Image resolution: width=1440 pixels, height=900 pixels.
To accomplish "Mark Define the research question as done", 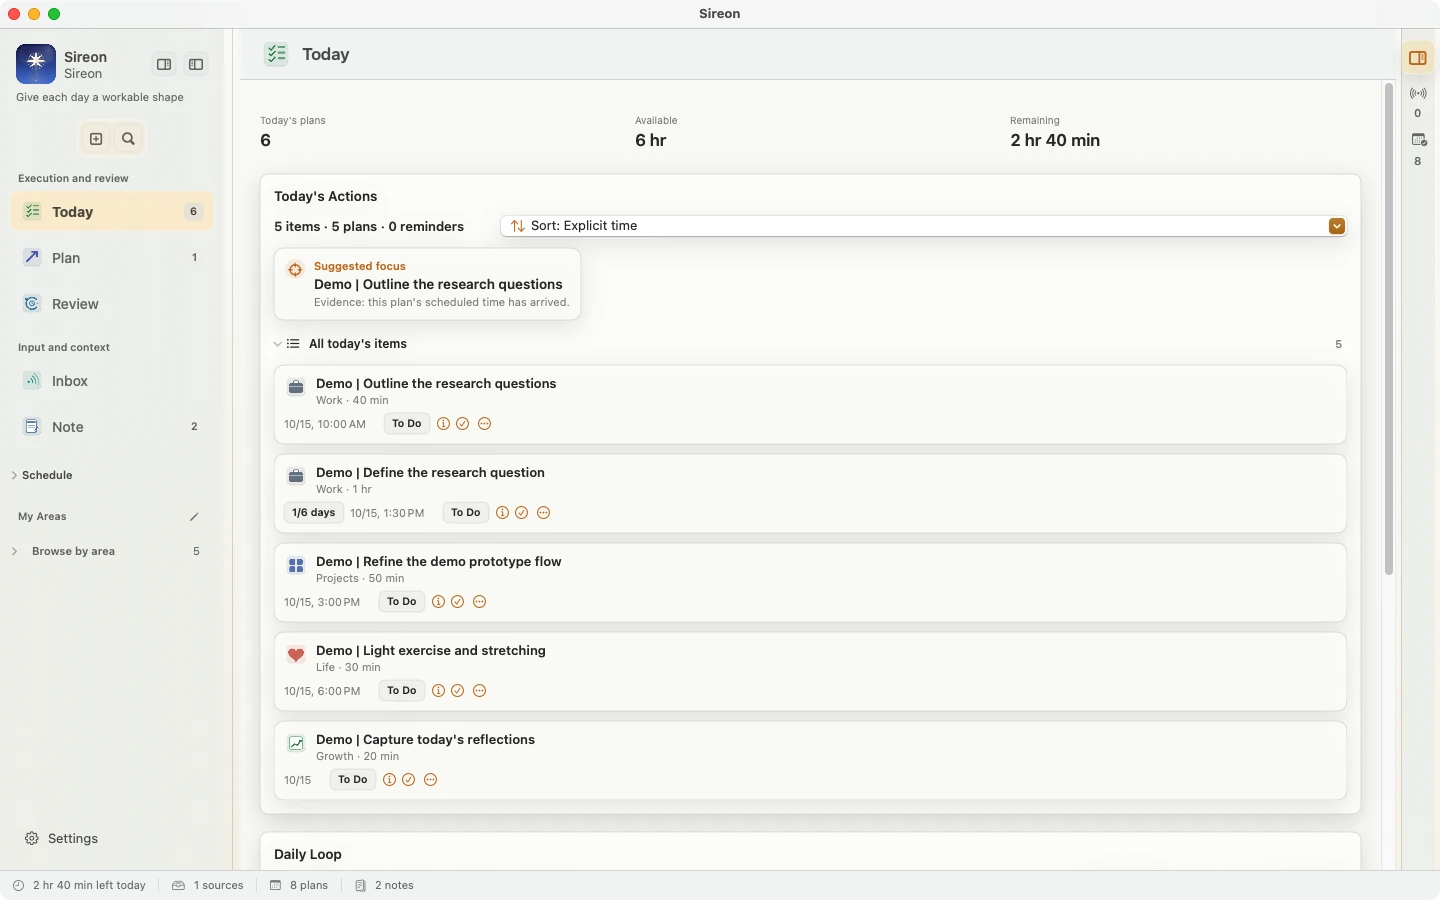I will (522, 513).
